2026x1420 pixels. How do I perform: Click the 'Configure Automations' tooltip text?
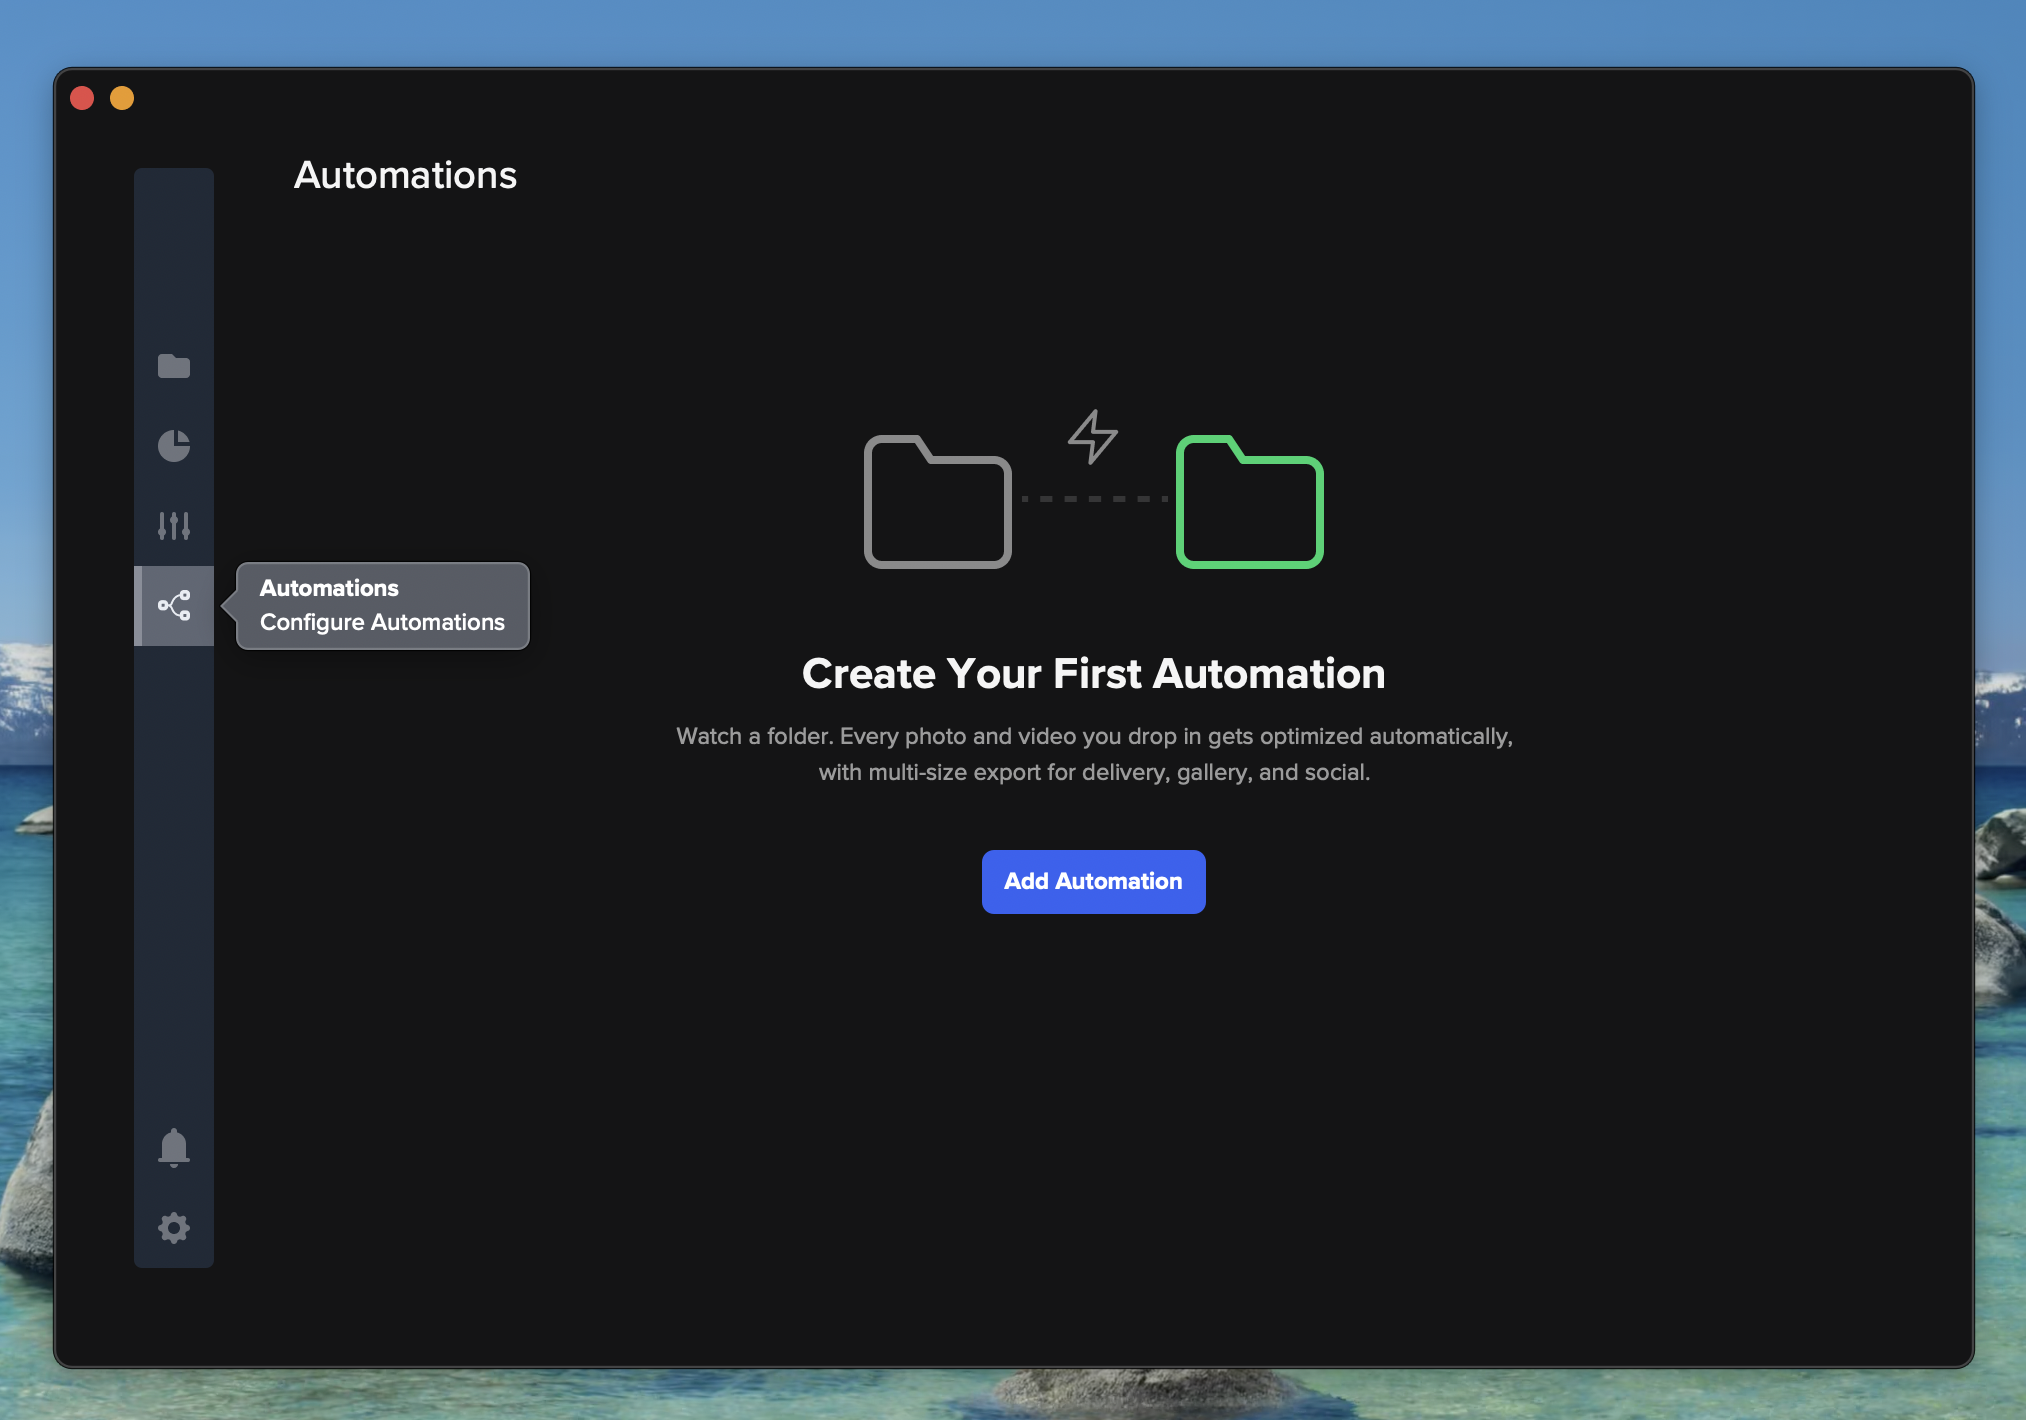tap(382, 622)
